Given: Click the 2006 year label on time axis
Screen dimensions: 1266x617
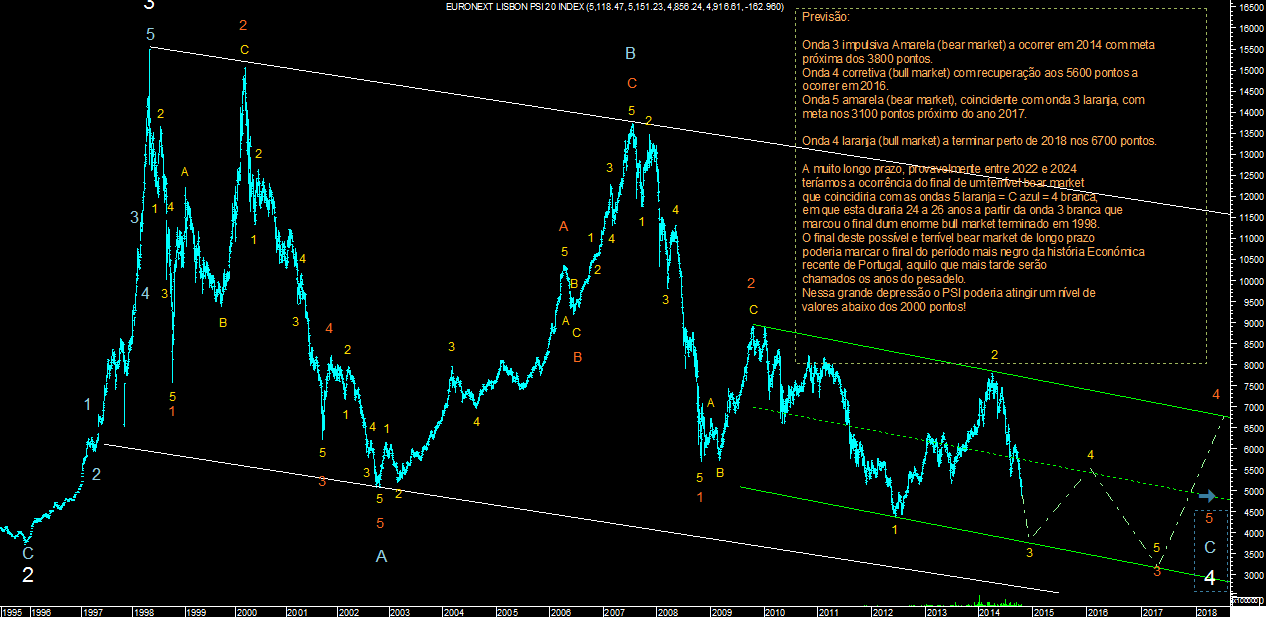Looking at the screenshot, I should tap(560, 610).
